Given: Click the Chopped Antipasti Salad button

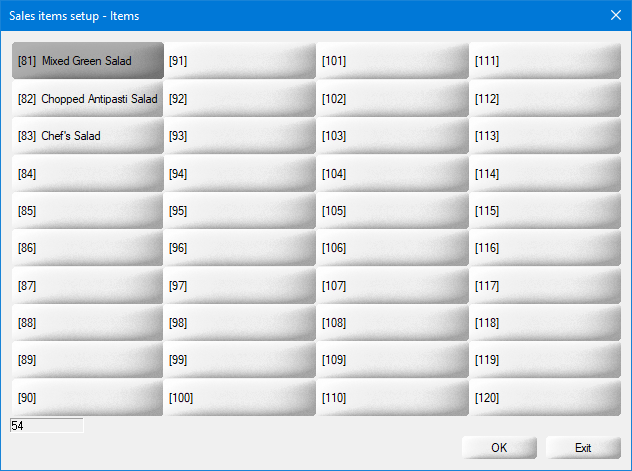Looking at the screenshot, I should [88, 99].
